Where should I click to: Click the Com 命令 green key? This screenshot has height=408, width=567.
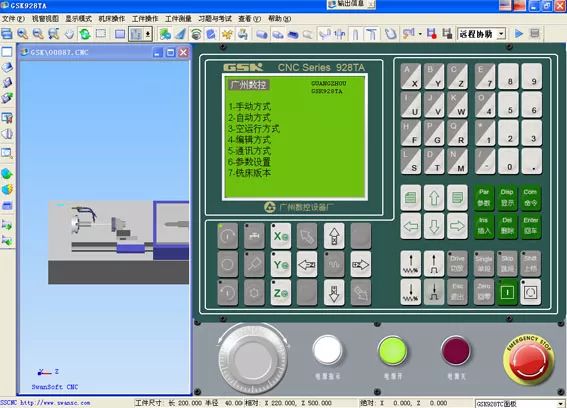click(x=530, y=198)
